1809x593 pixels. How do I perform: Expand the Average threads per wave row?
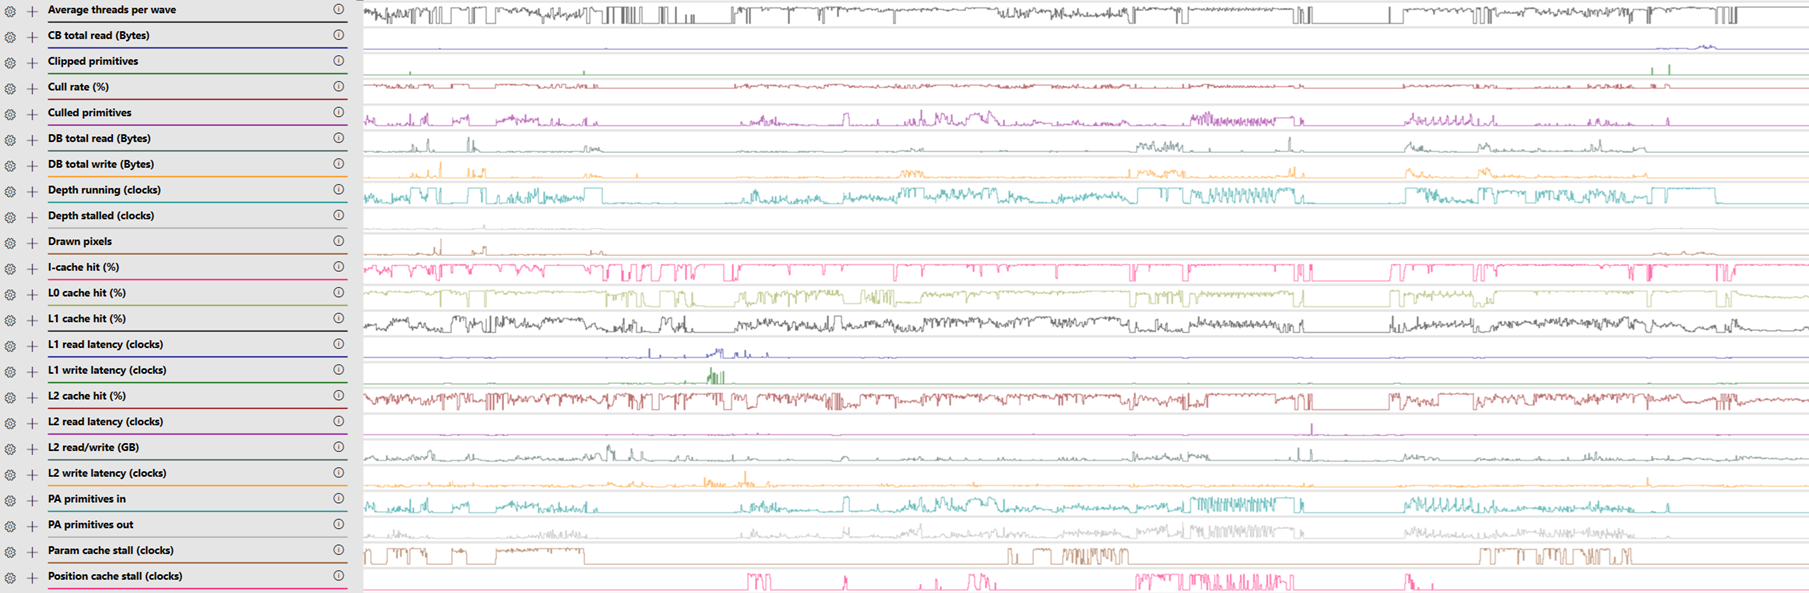pos(32,10)
